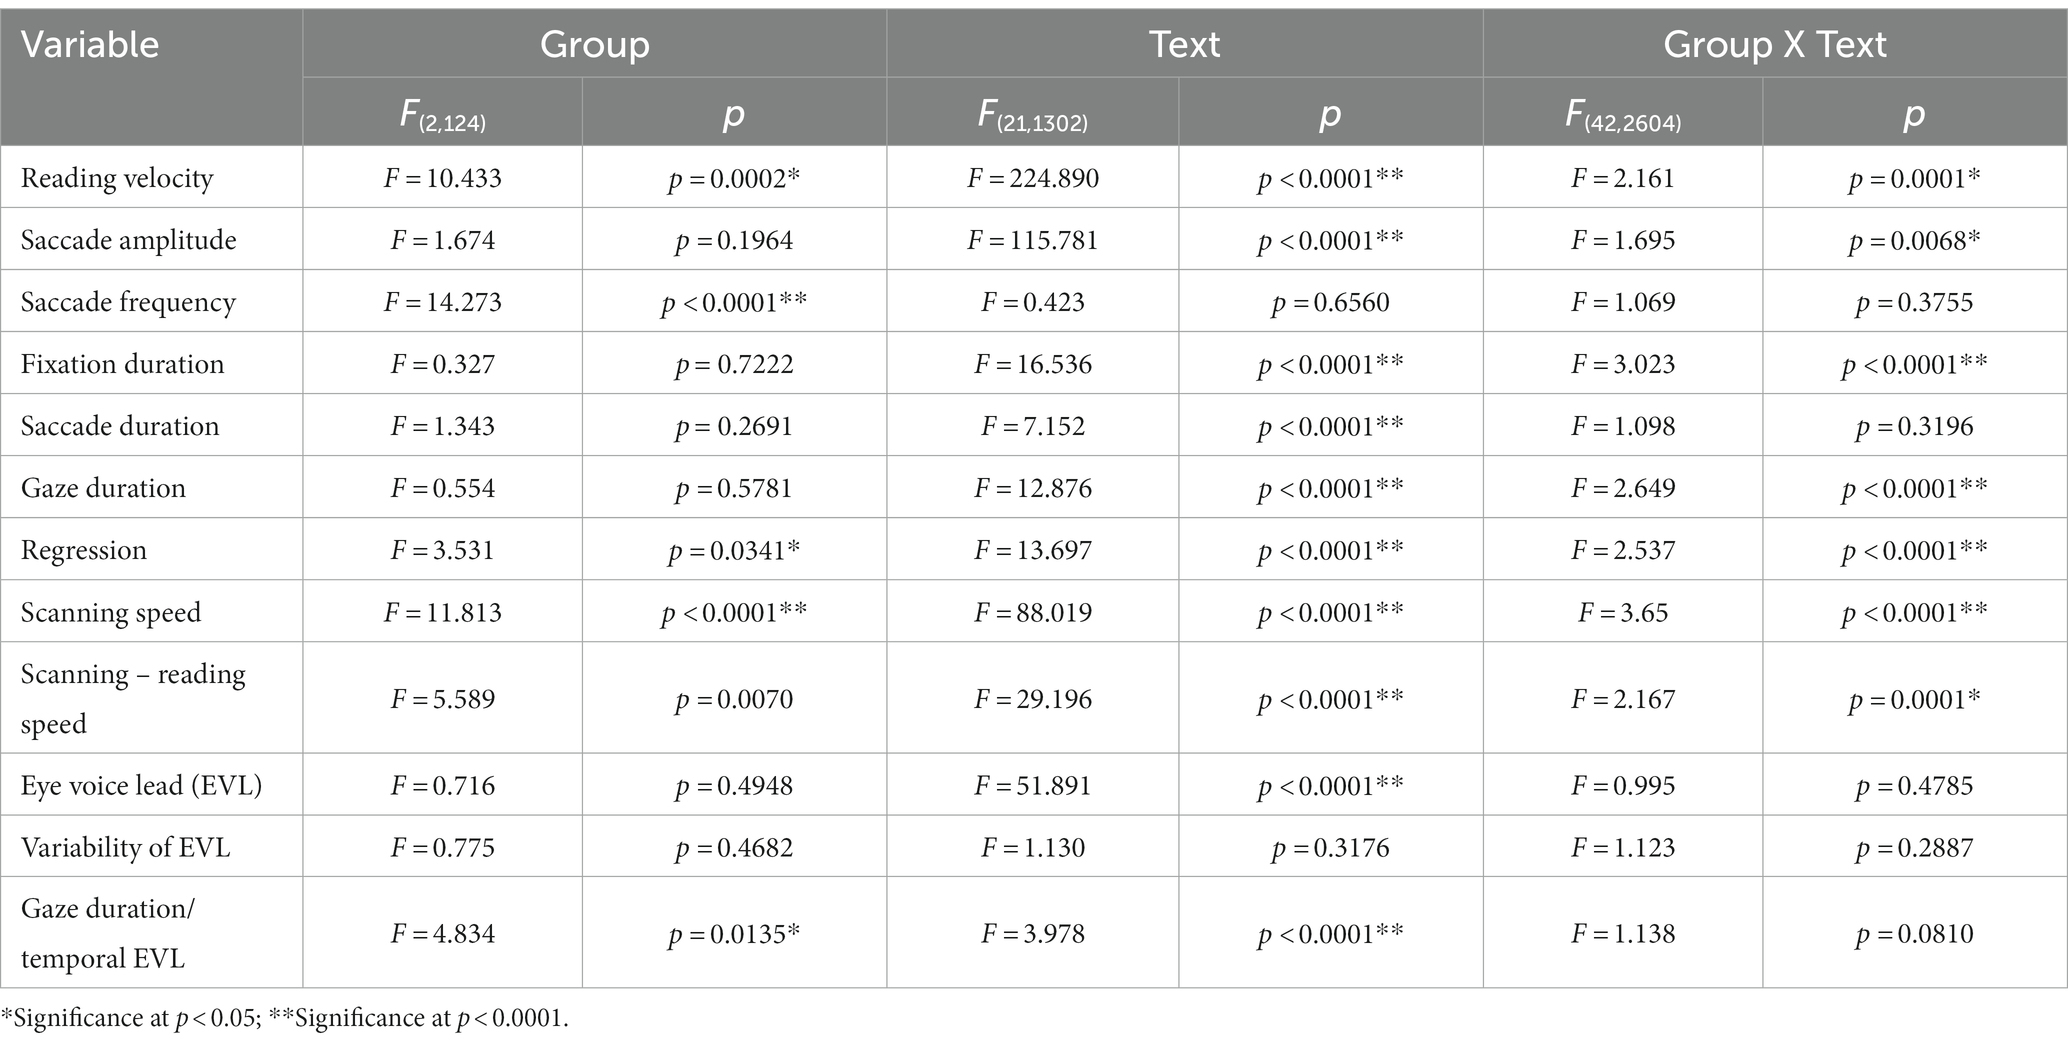Click the Saccade frequency row label
2068x1046 pixels.
[x=128, y=302]
